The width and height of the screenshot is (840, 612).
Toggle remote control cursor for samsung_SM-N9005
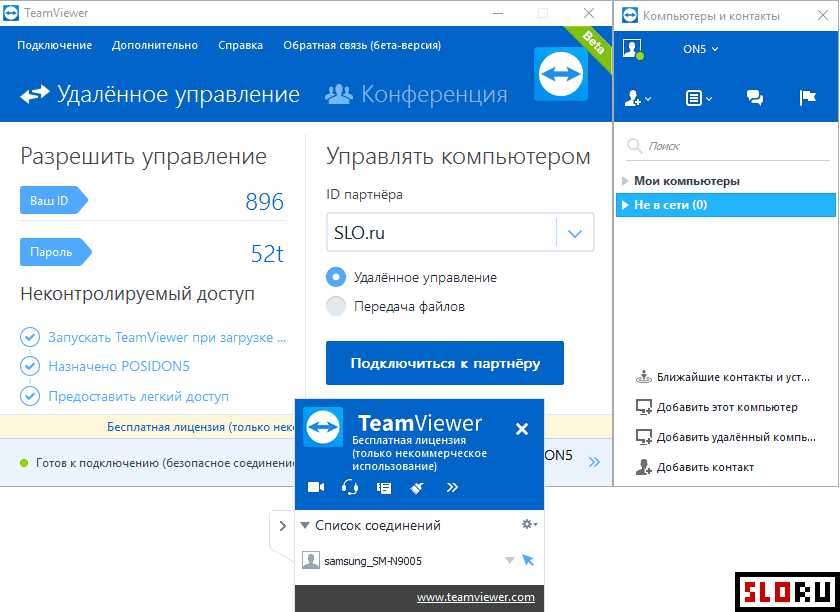click(x=528, y=560)
